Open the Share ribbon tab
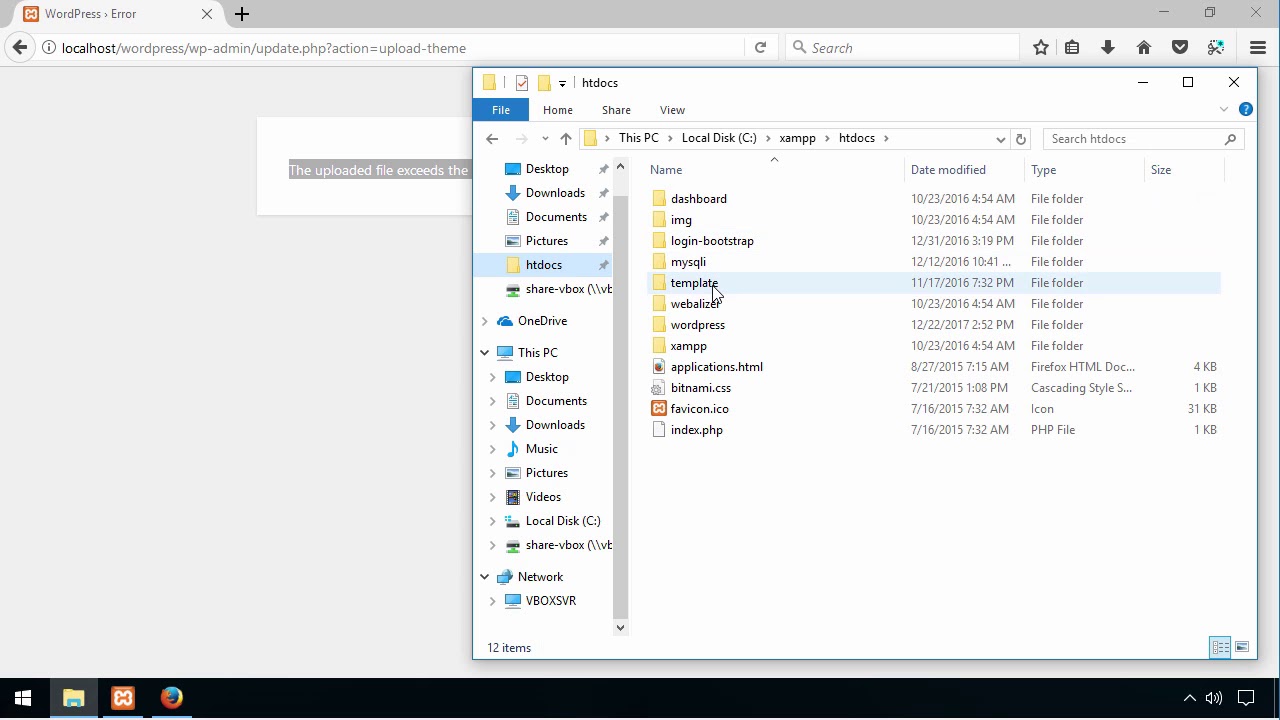Image resolution: width=1280 pixels, height=720 pixels. point(616,110)
